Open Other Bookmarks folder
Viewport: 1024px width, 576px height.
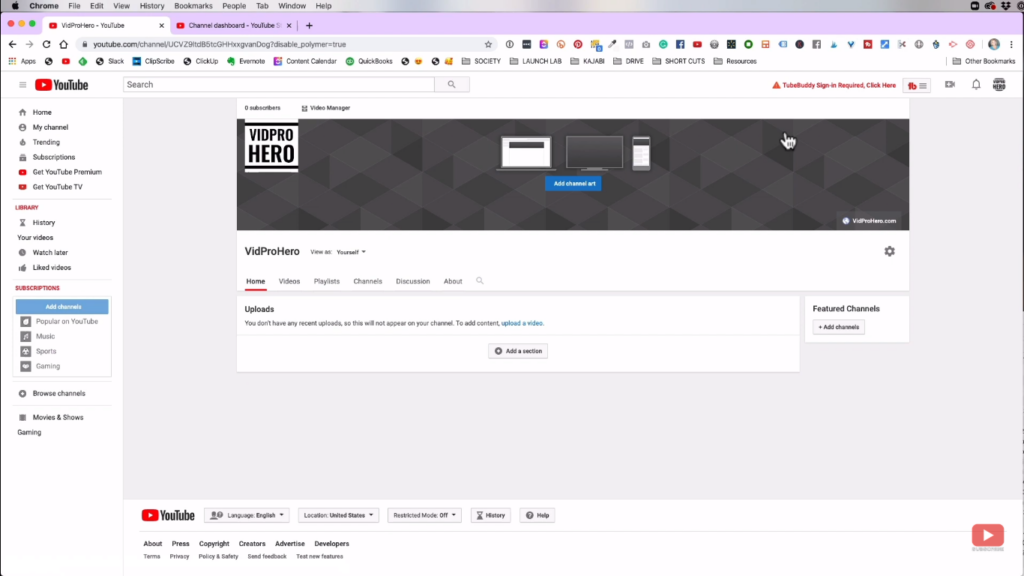point(984,61)
